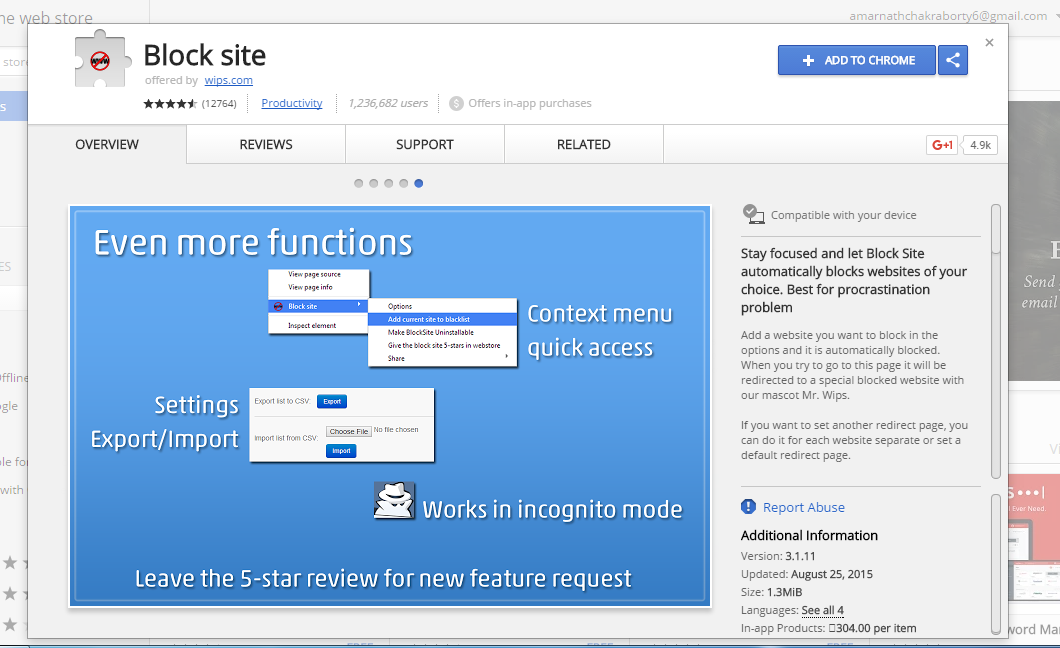This screenshot has width=1060, height=648.
Task: Show the second screenshot via carousel dot
Action: (373, 183)
